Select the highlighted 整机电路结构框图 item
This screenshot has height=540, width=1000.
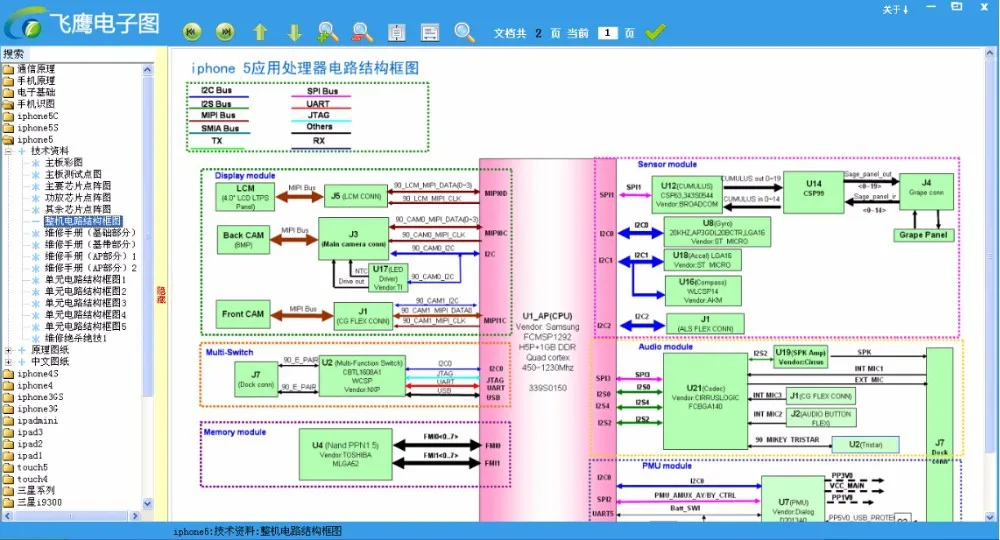(83, 221)
